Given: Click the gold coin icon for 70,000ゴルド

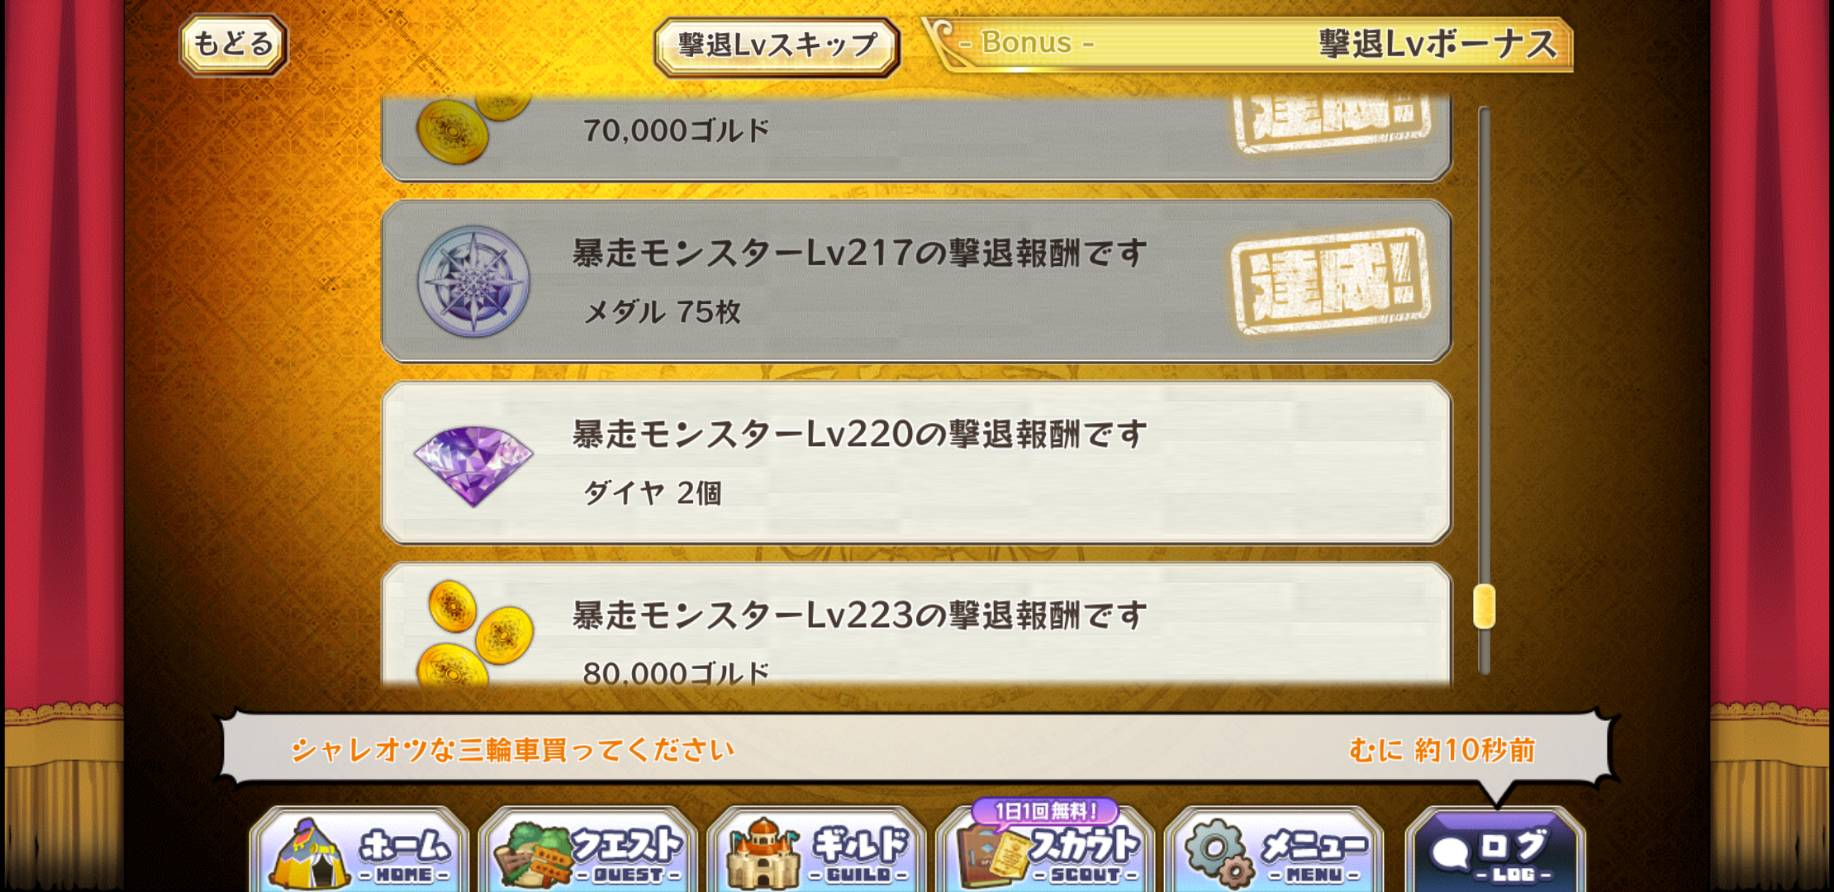Looking at the screenshot, I should 465,130.
